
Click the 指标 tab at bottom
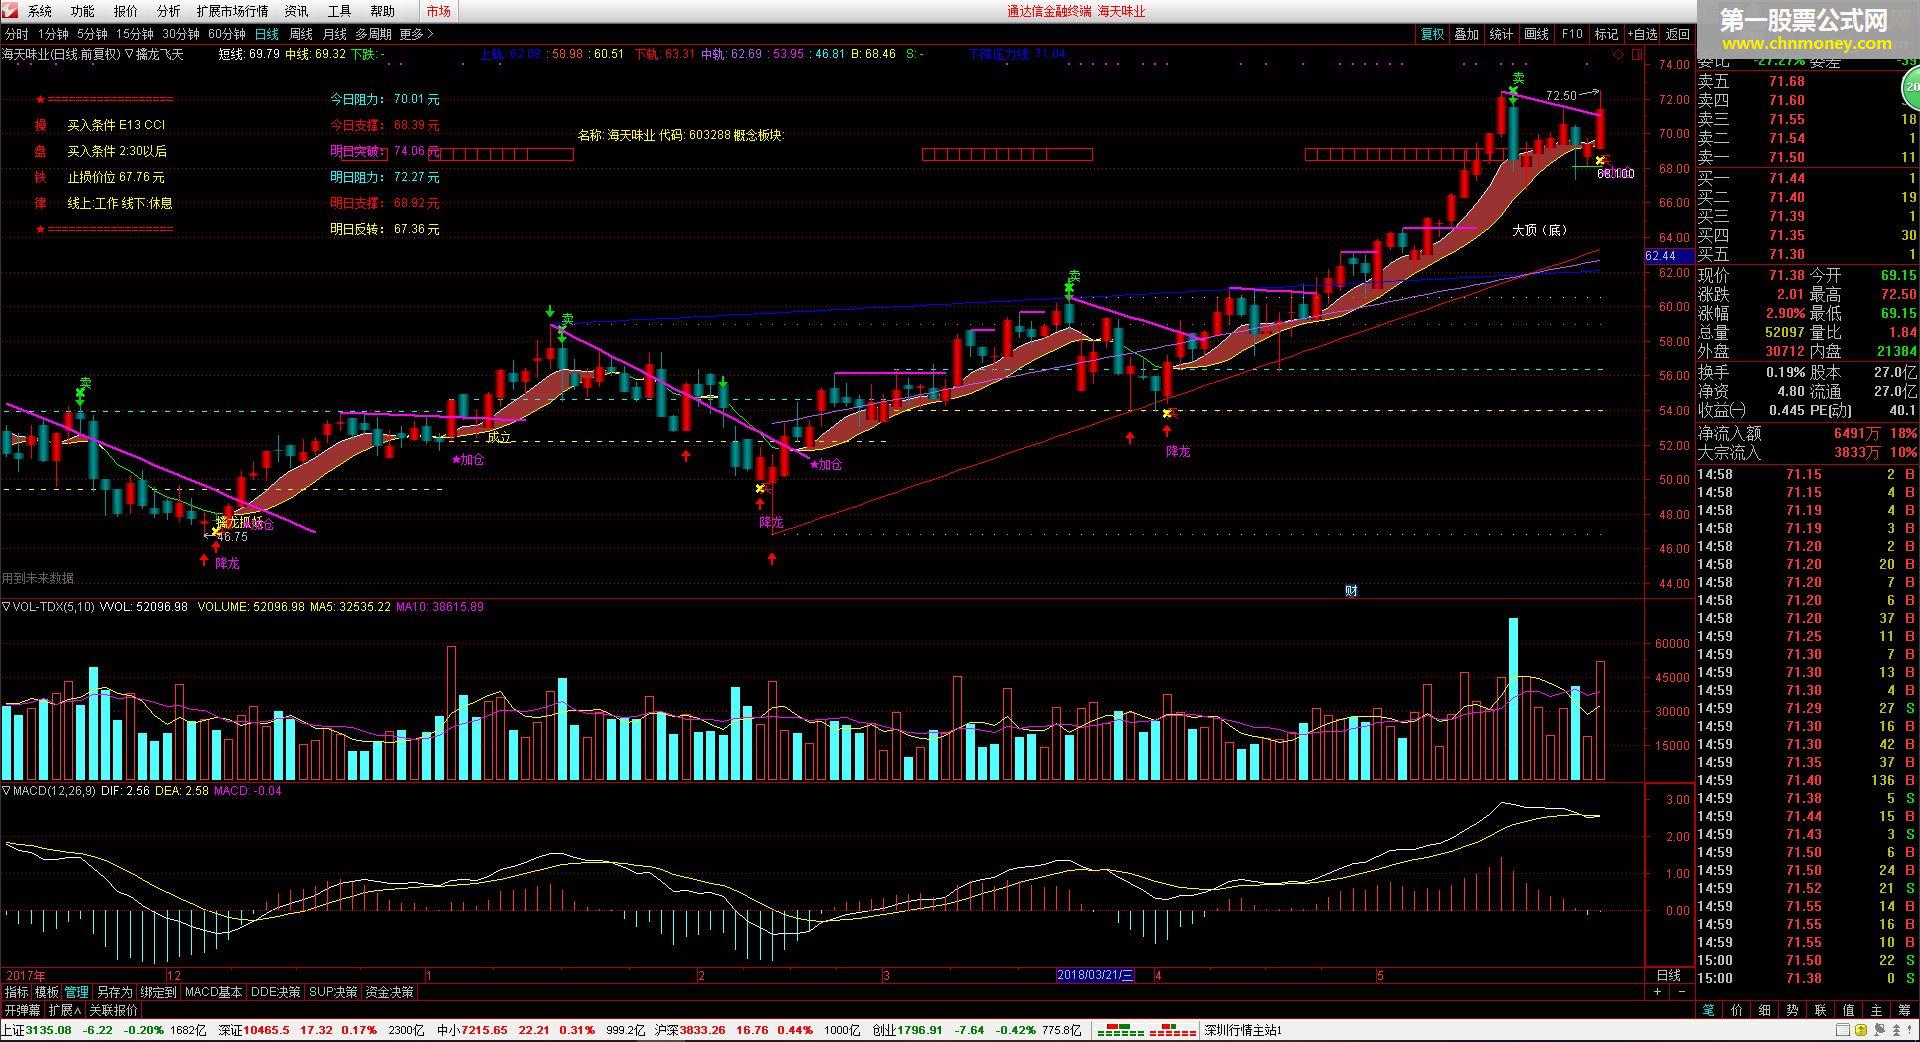tap(16, 992)
